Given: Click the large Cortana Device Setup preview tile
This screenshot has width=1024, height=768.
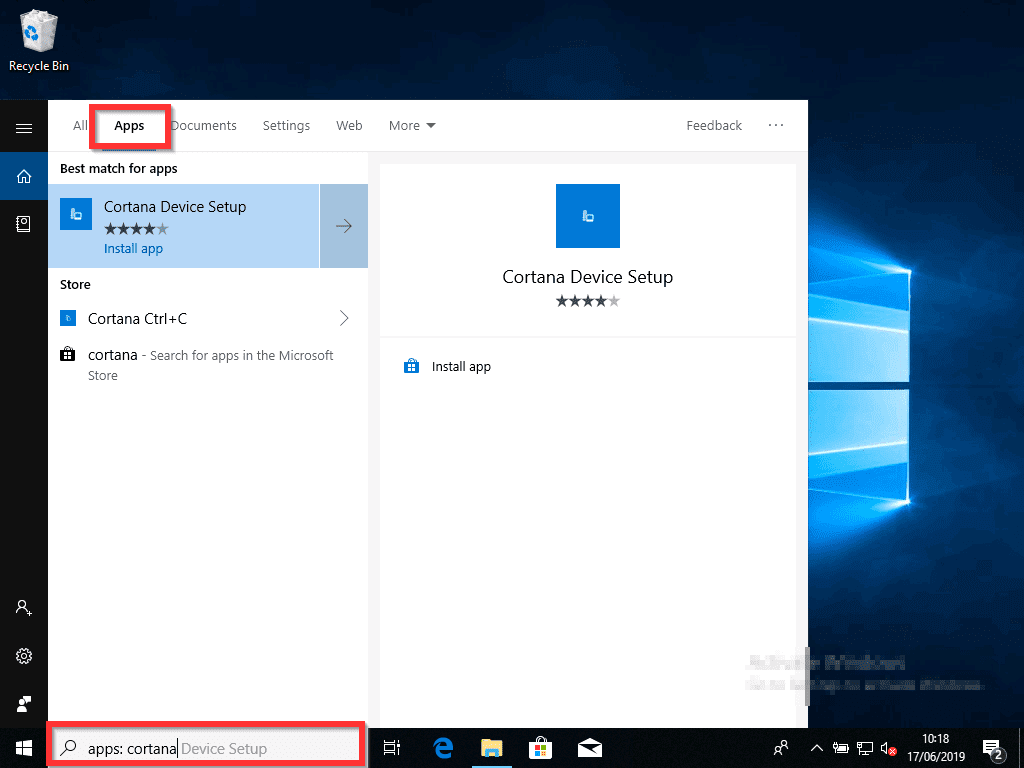Looking at the screenshot, I should [588, 216].
